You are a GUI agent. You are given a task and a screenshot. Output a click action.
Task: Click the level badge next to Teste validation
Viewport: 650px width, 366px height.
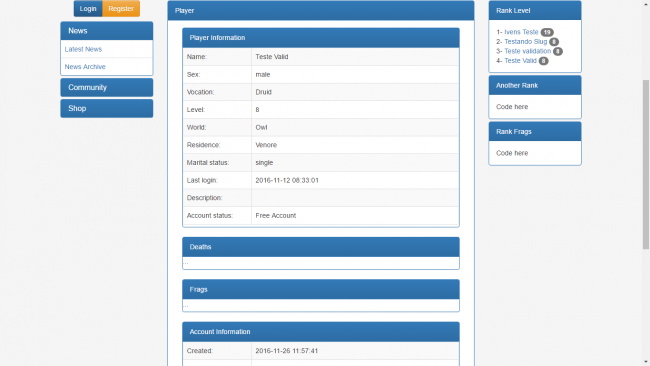(x=558, y=51)
